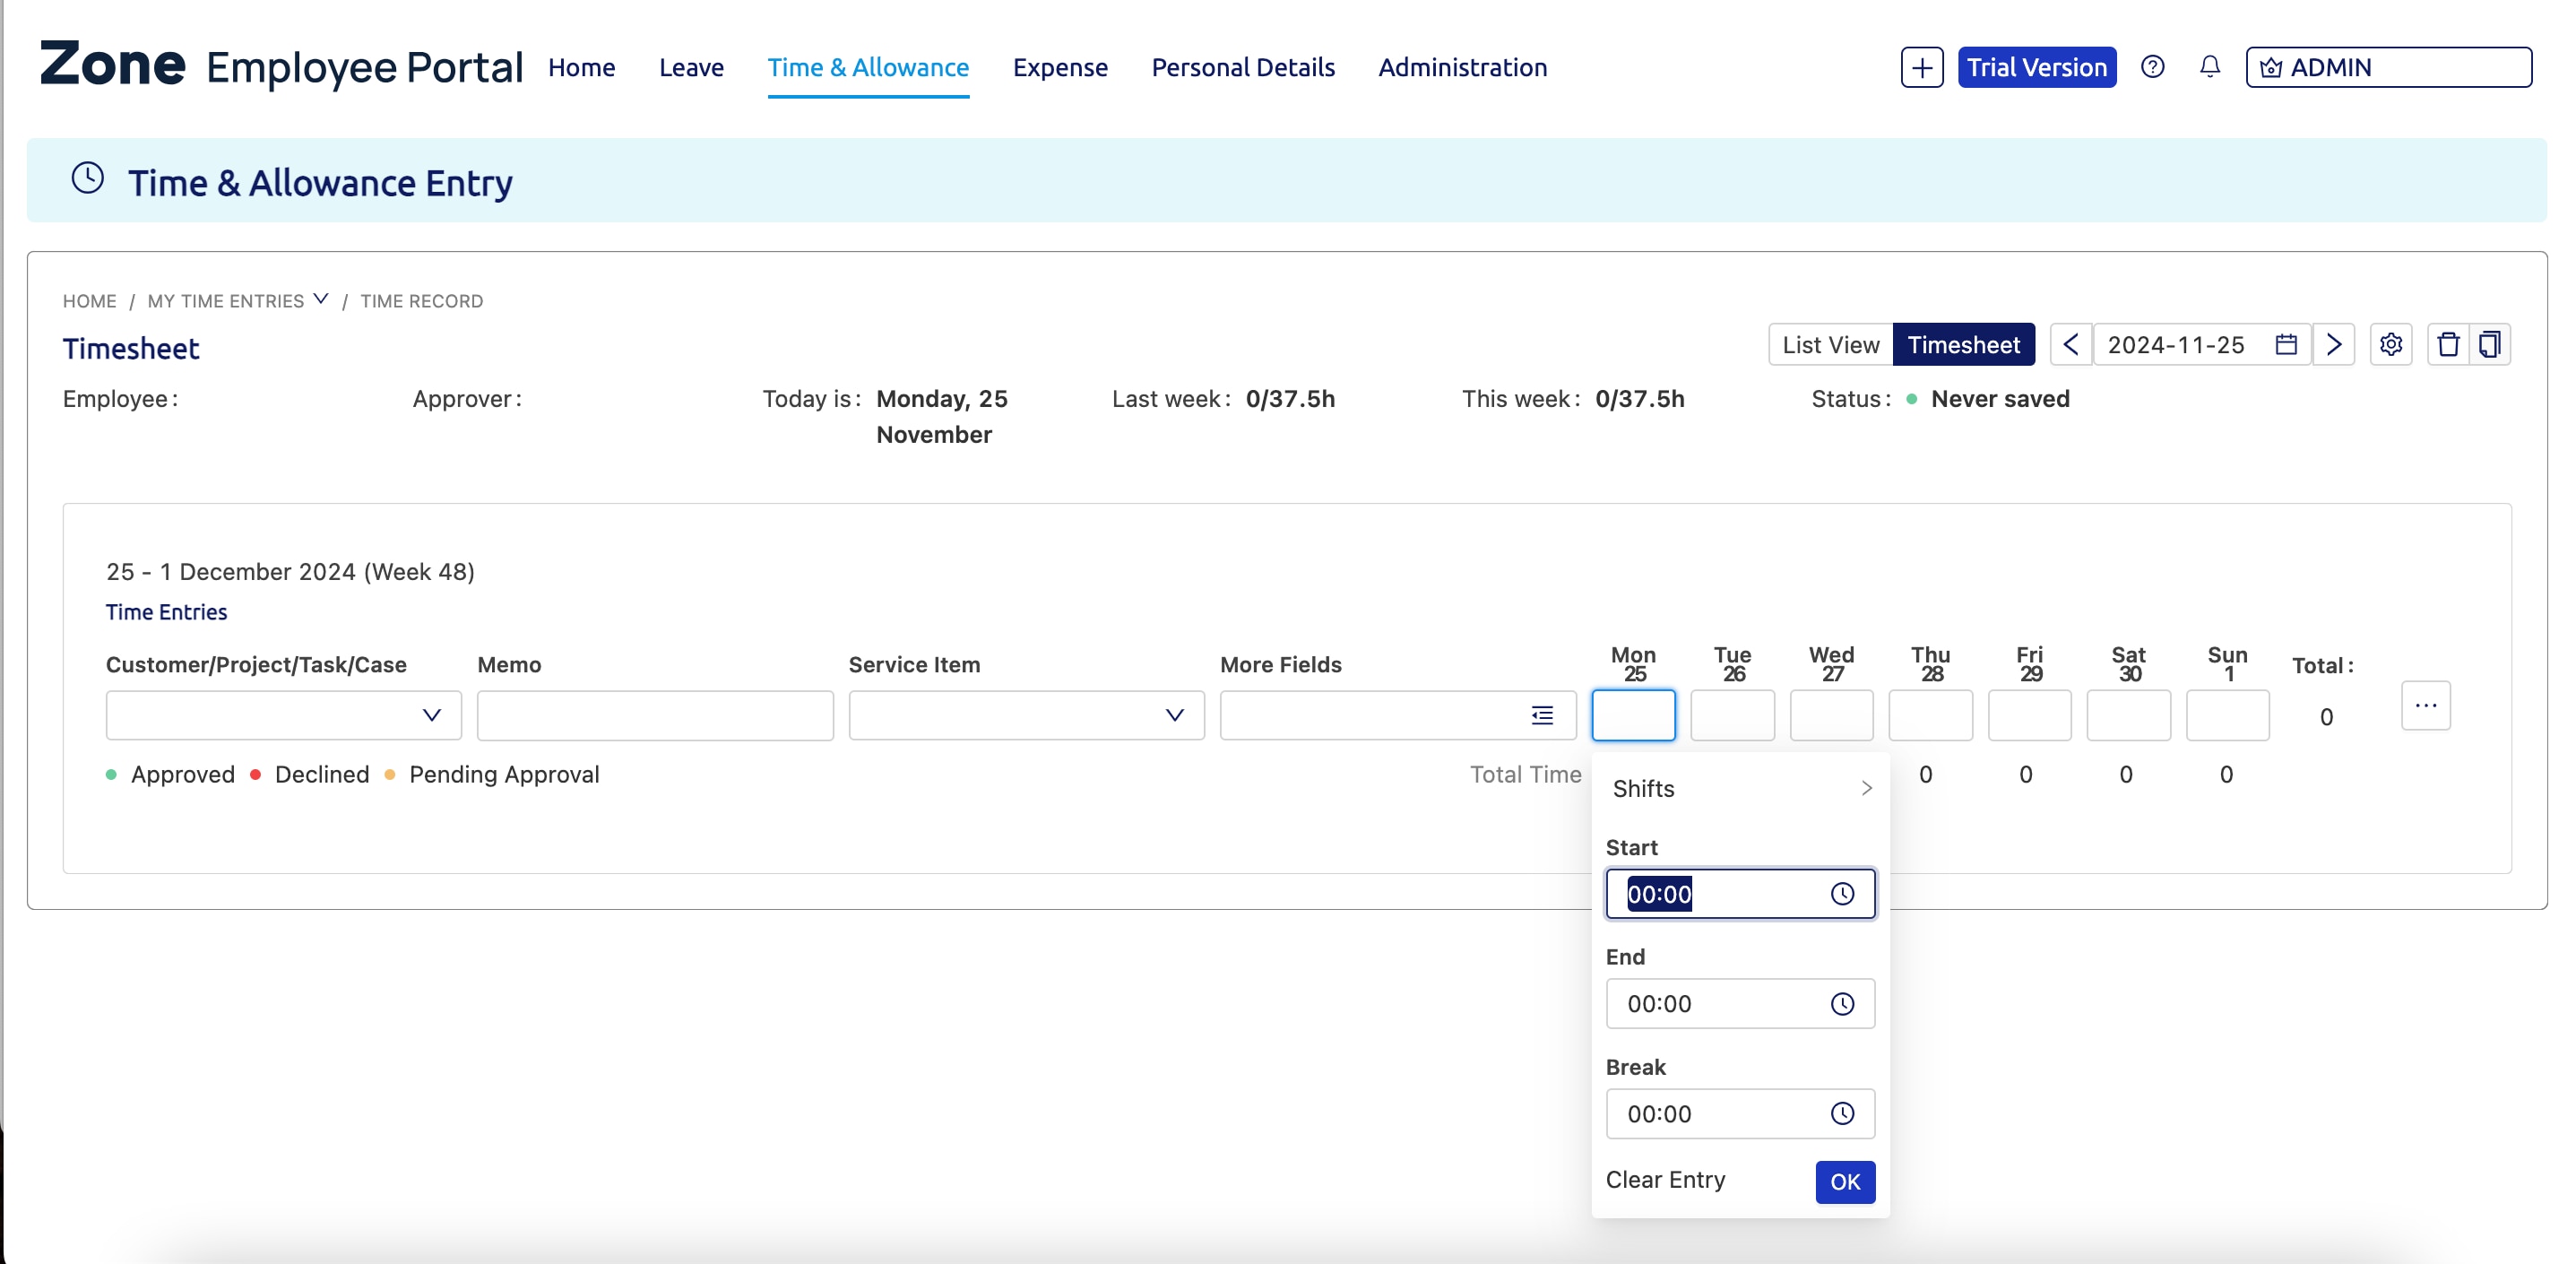Click clock icon in Start field
Viewport: 2576px width, 1264px height.
(x=1842, y=894)
